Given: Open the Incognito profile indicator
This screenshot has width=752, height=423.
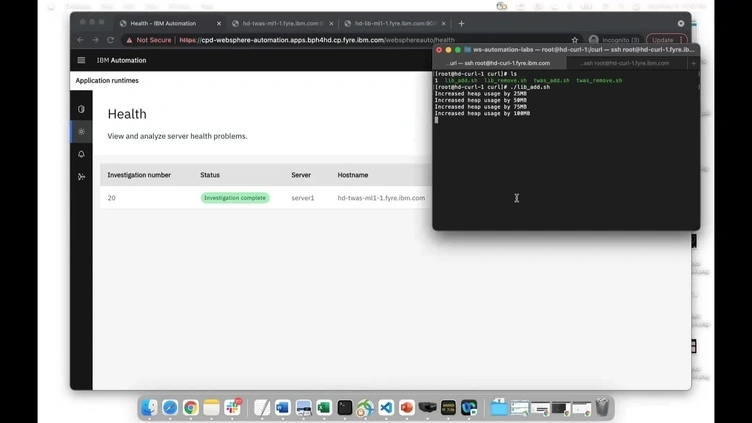Looking at the screenshot, I should point(614,40).
